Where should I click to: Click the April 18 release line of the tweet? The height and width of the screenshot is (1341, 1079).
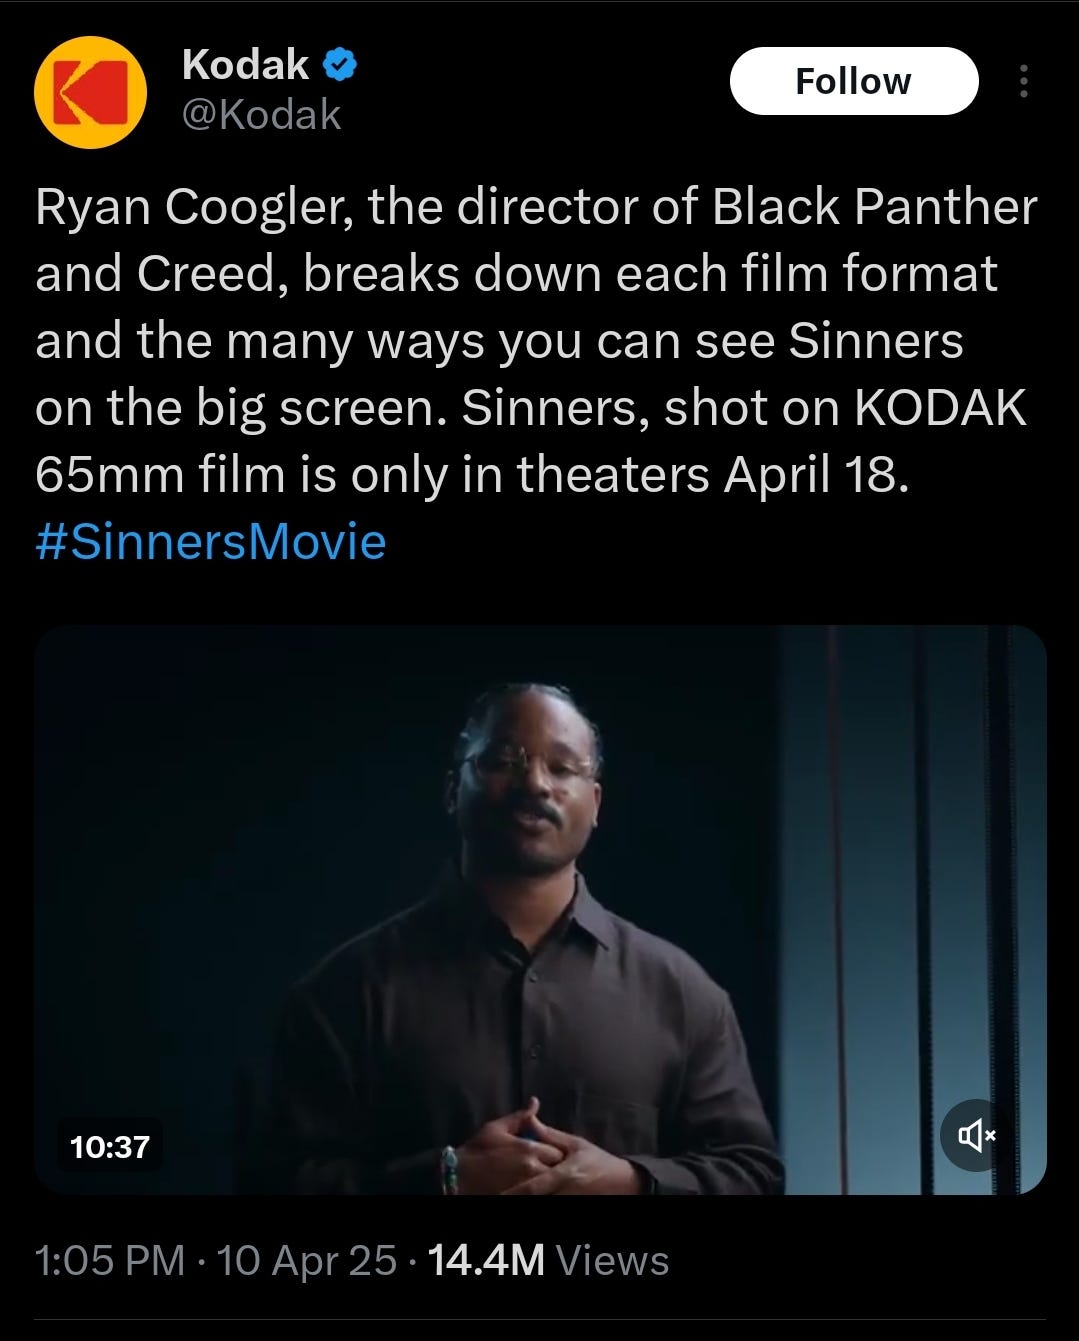(472, 474)
